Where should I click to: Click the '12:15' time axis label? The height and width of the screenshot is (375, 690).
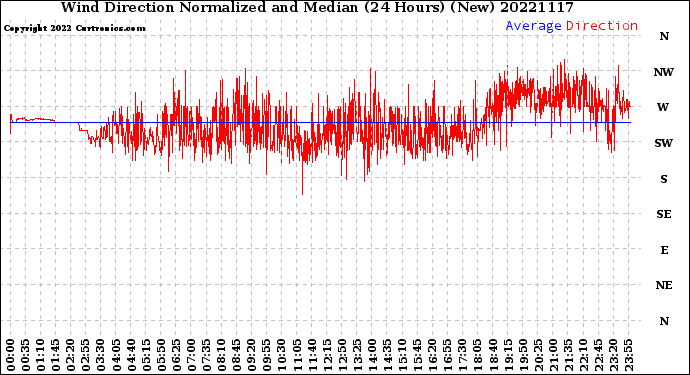pos(327,355)
